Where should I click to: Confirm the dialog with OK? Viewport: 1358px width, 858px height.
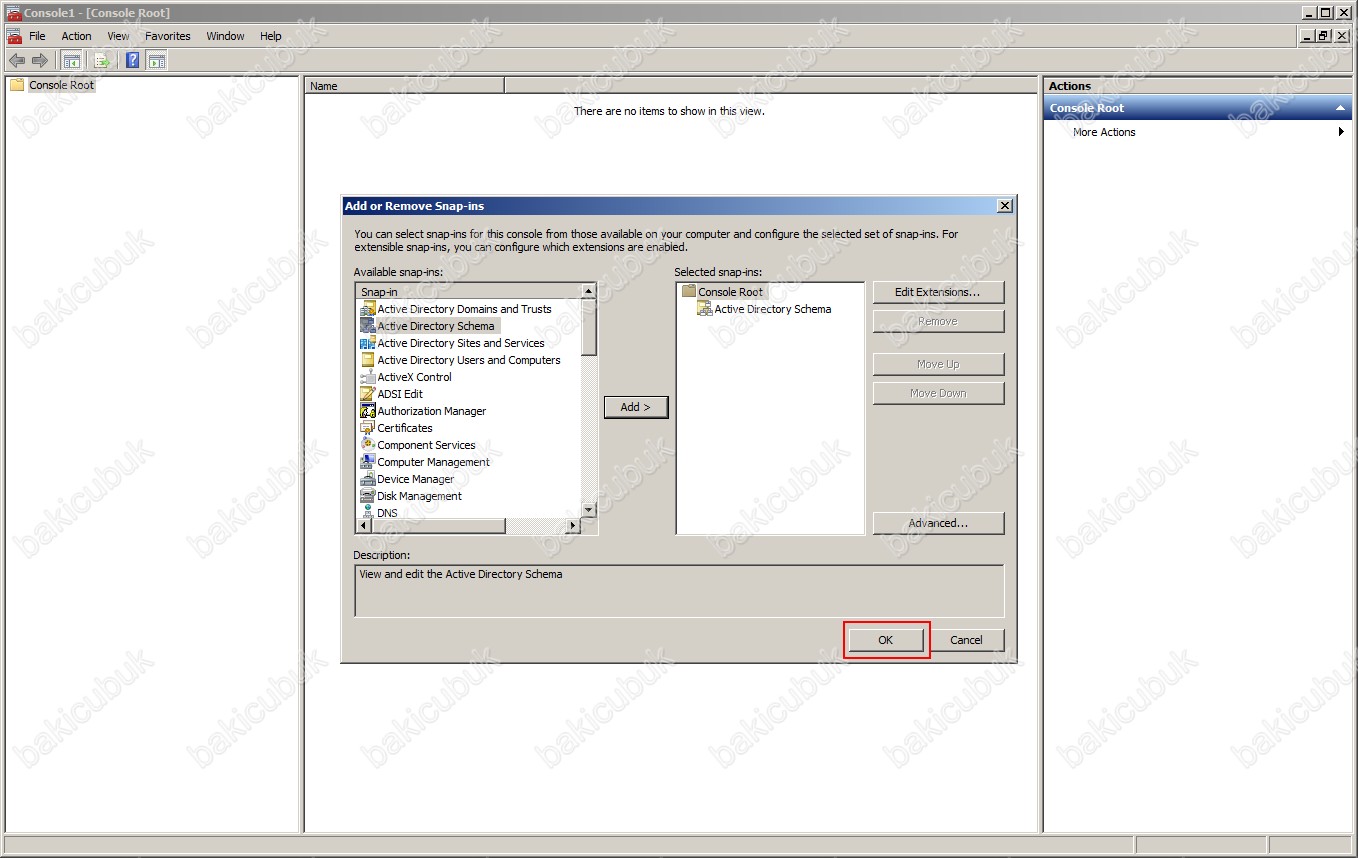886,640
